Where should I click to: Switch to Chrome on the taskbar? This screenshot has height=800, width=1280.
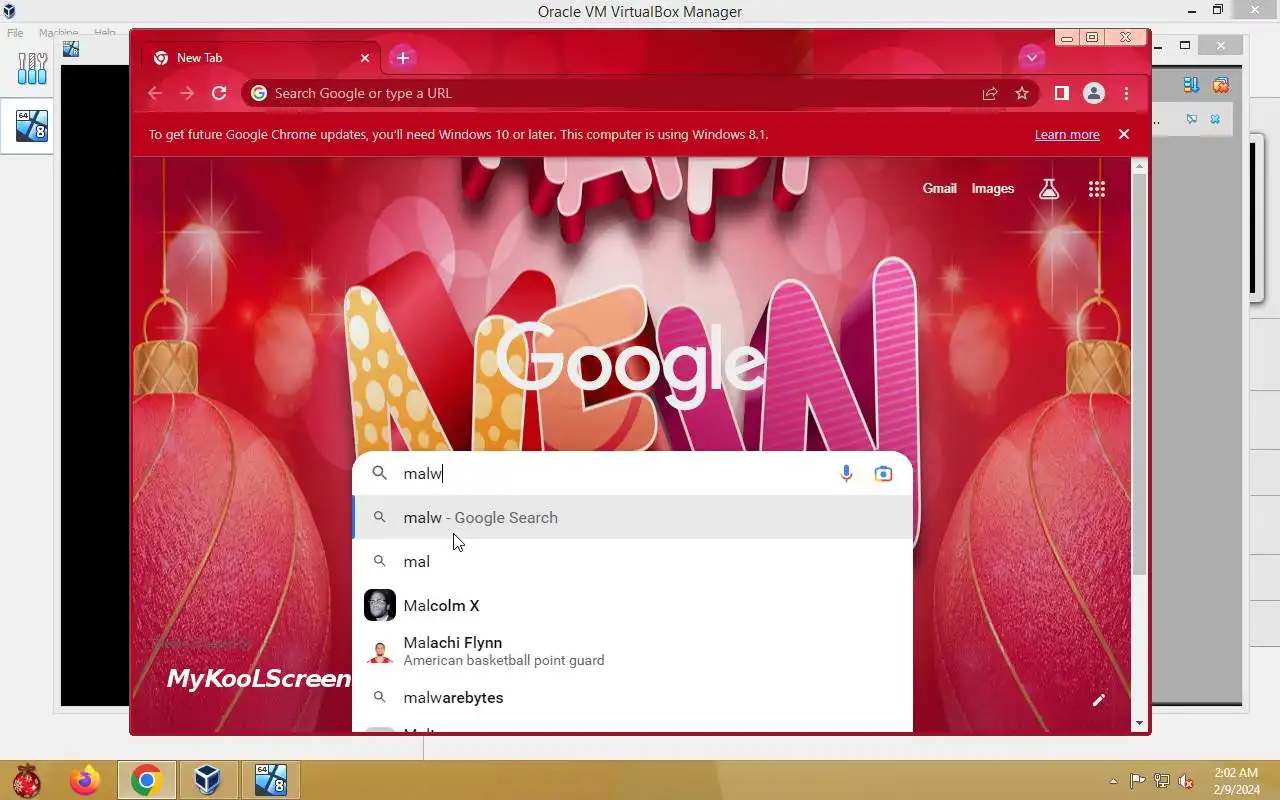pyautogui.click(x=147, y=780)
